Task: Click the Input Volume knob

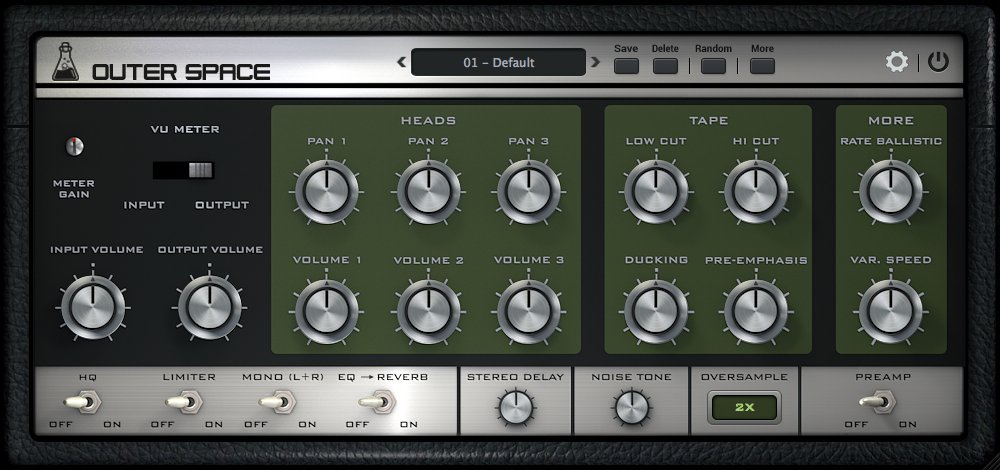Action: click(x=93, y=307)
